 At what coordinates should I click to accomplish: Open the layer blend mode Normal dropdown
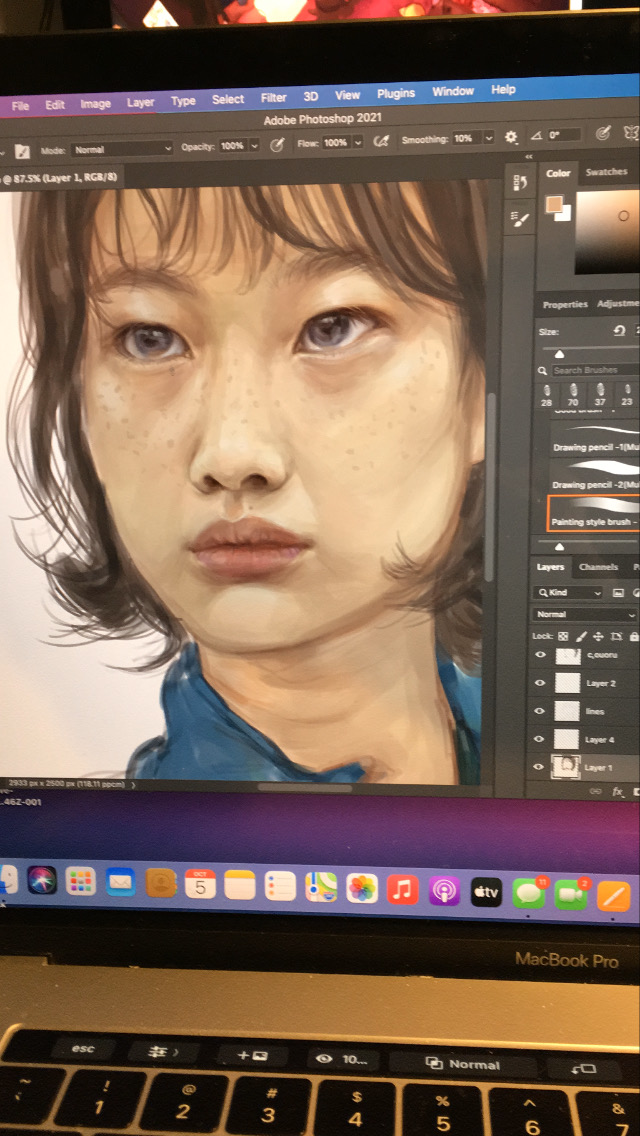click(x=585, y=614)
